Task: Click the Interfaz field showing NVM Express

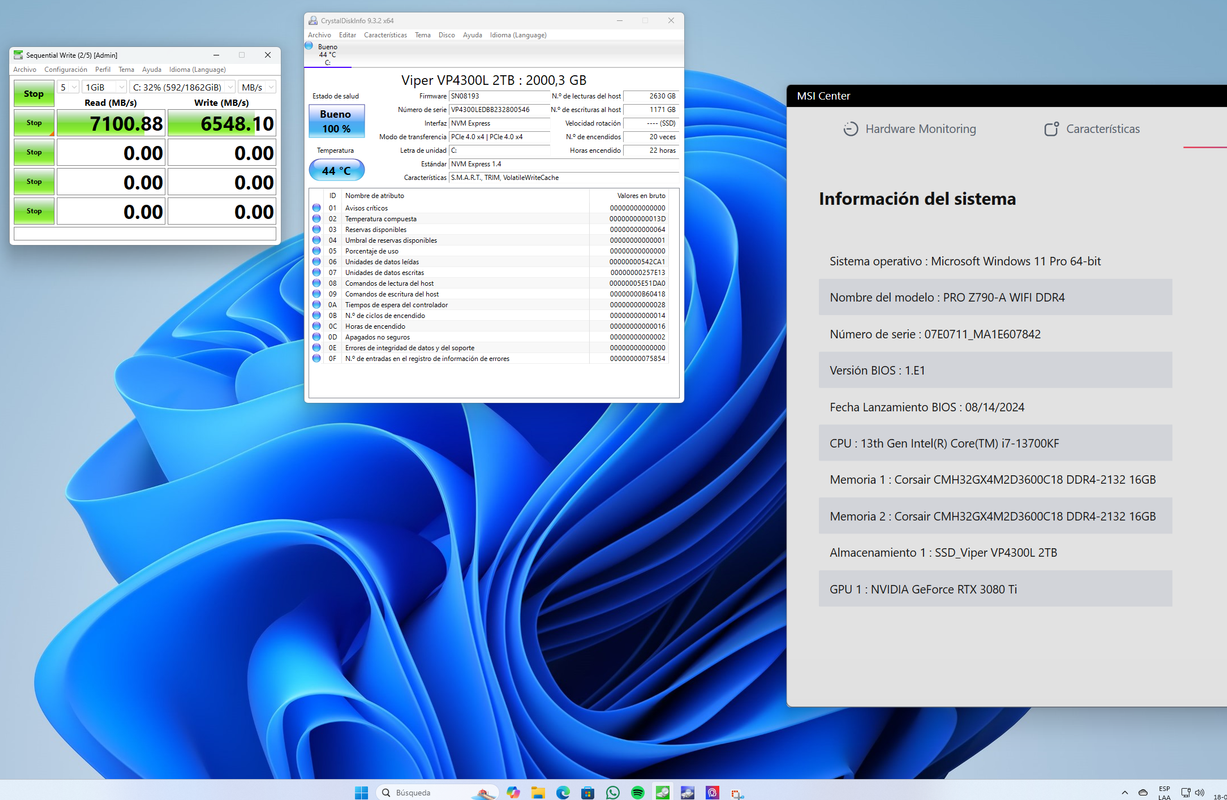Action: pos(499,123)
